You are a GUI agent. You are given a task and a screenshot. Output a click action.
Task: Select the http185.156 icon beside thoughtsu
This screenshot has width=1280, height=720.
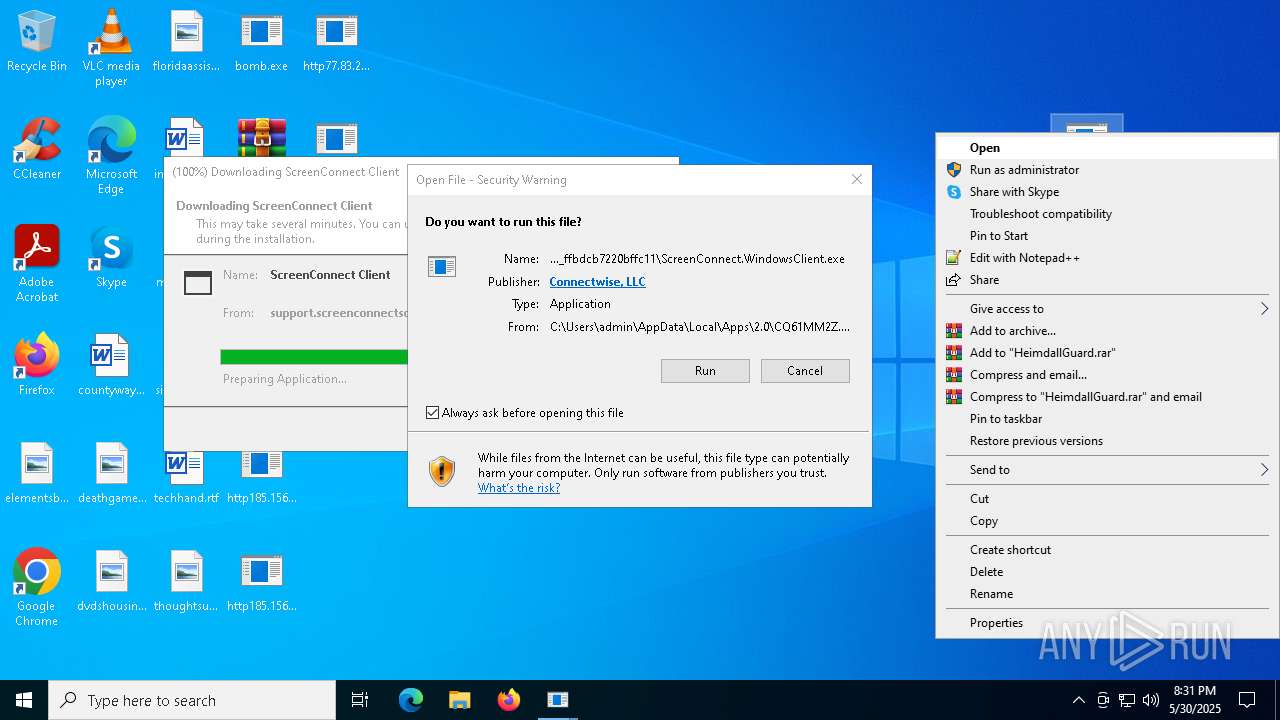261,582
